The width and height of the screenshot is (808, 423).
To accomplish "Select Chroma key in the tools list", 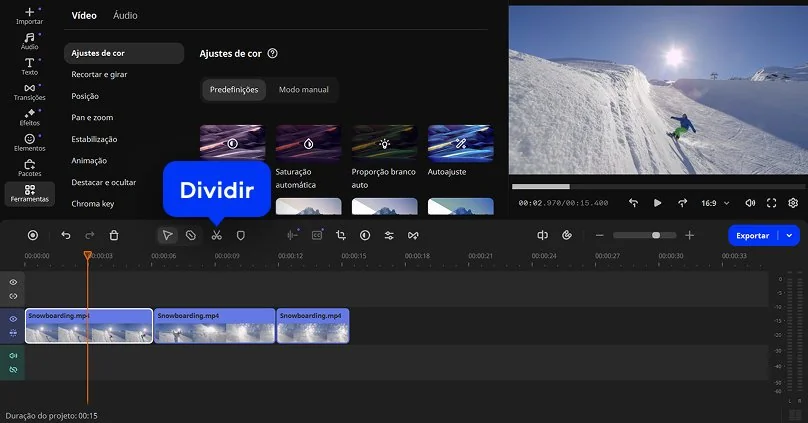I will 93,204.
